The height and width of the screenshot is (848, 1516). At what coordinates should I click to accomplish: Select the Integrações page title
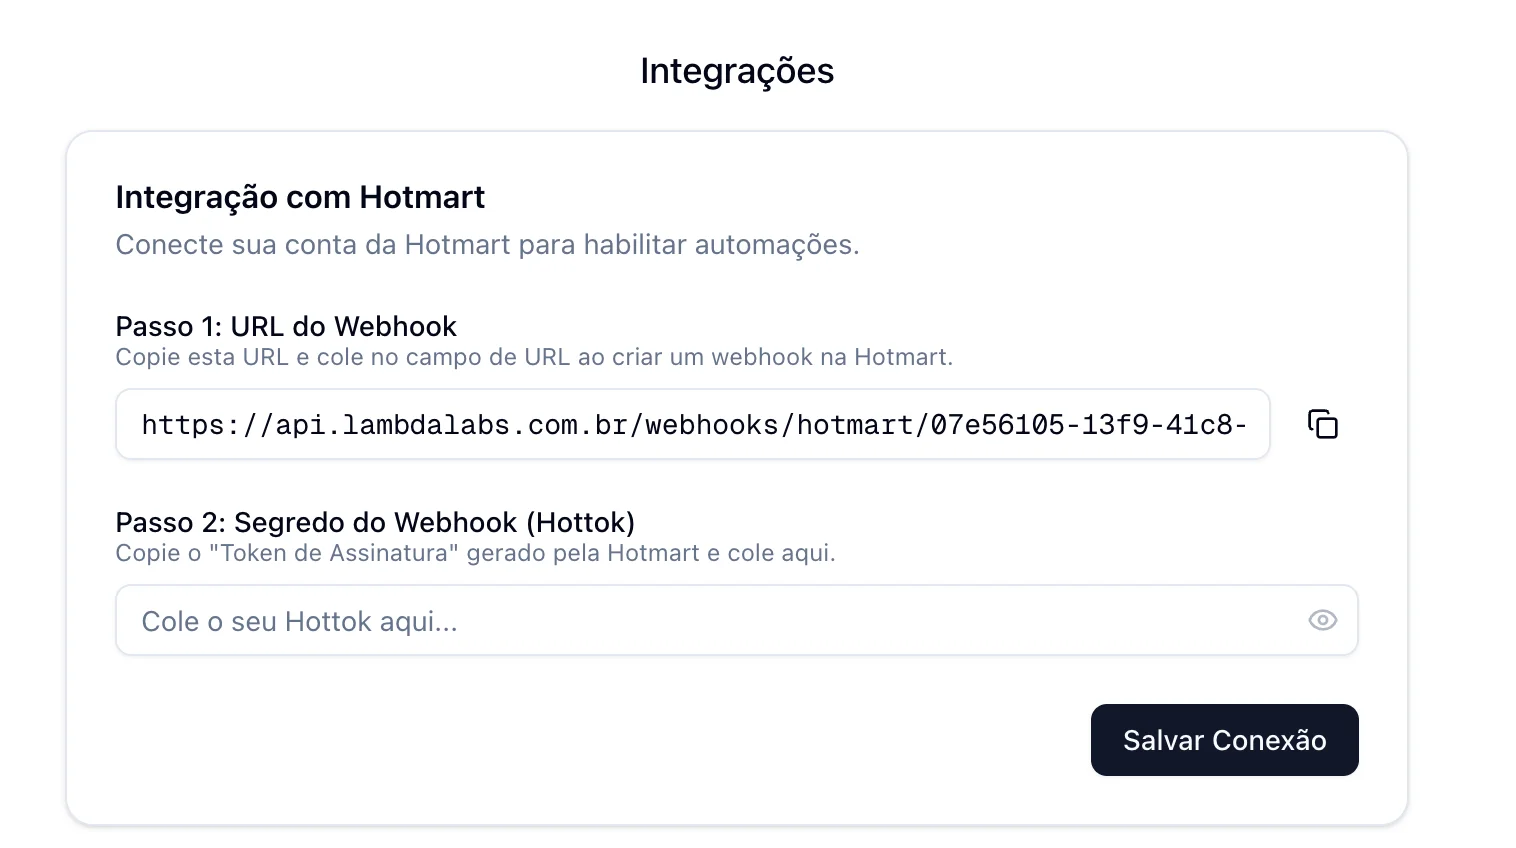click(x=736, y=70)
